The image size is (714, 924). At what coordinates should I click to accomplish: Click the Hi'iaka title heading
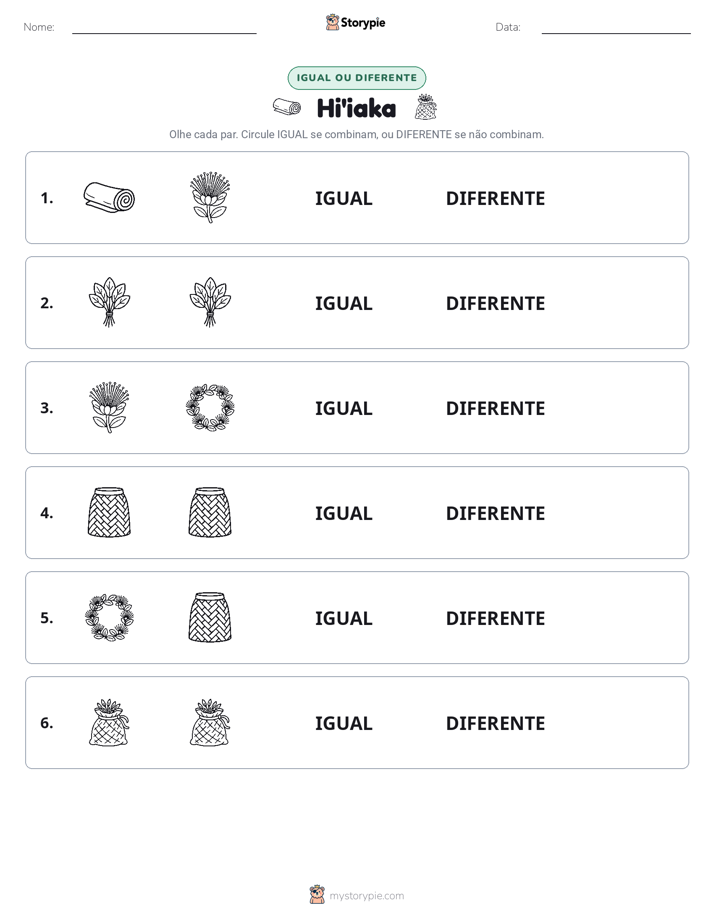pos(356,108)
